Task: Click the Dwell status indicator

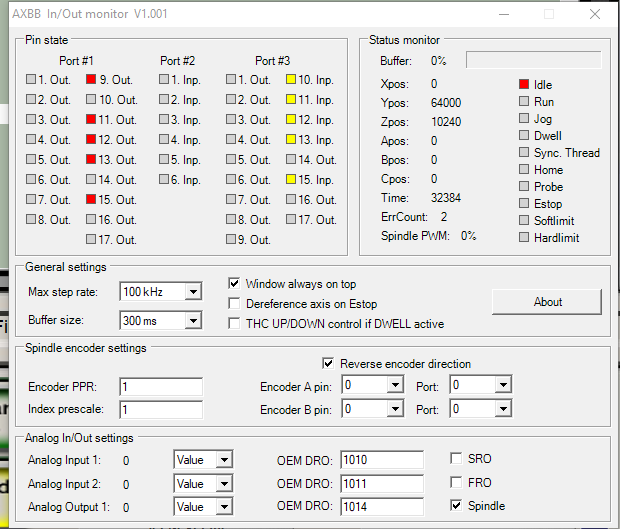Action: pyautogui.click(x=524, y=135)
